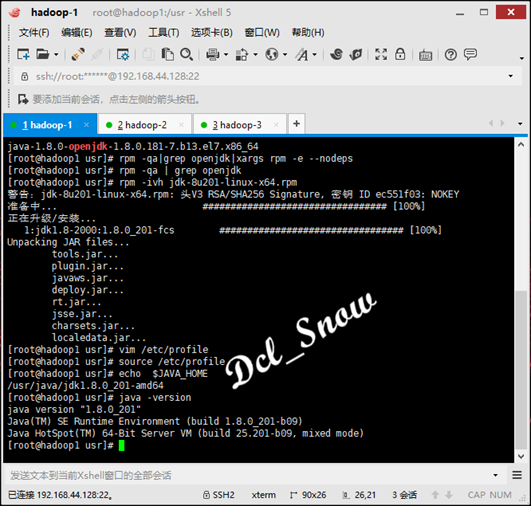Click the Disconnect toolbar icon
Image resolution: width=531 pixels, height=506 pixels.
[97, 54]
